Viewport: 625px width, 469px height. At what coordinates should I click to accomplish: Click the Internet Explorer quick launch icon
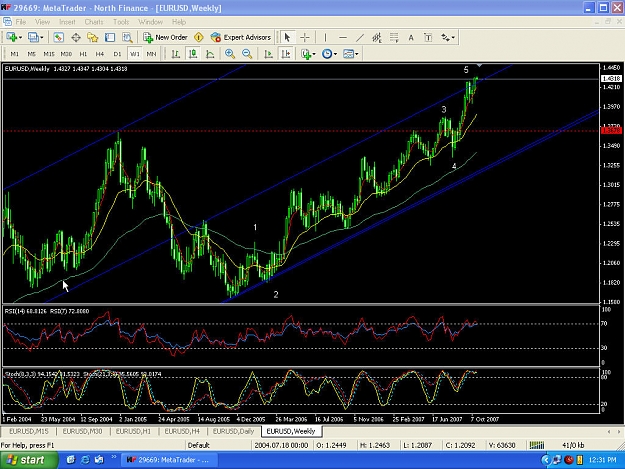(85, 460)
